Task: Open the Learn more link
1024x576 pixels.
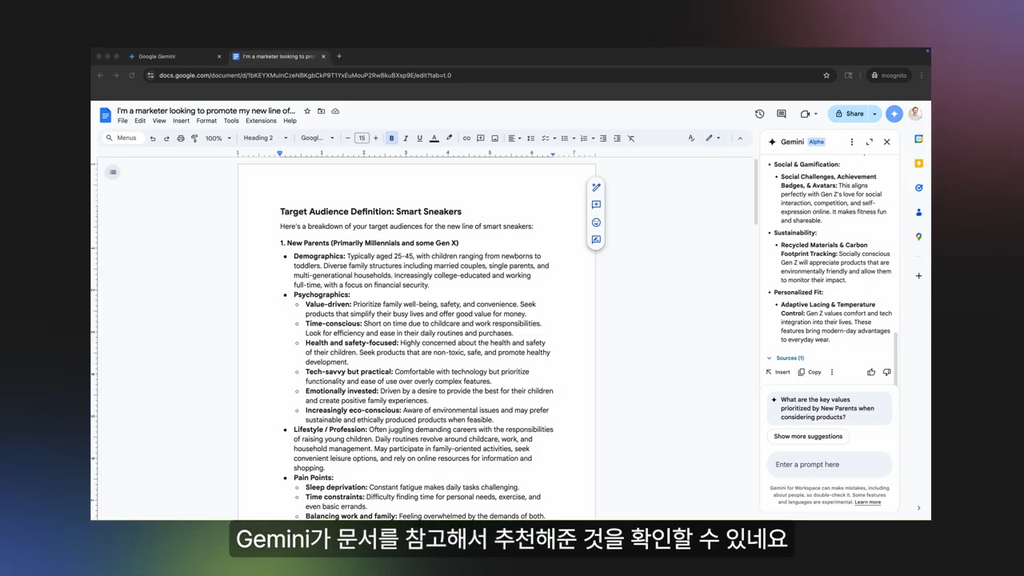Action: tap(867, 502)
